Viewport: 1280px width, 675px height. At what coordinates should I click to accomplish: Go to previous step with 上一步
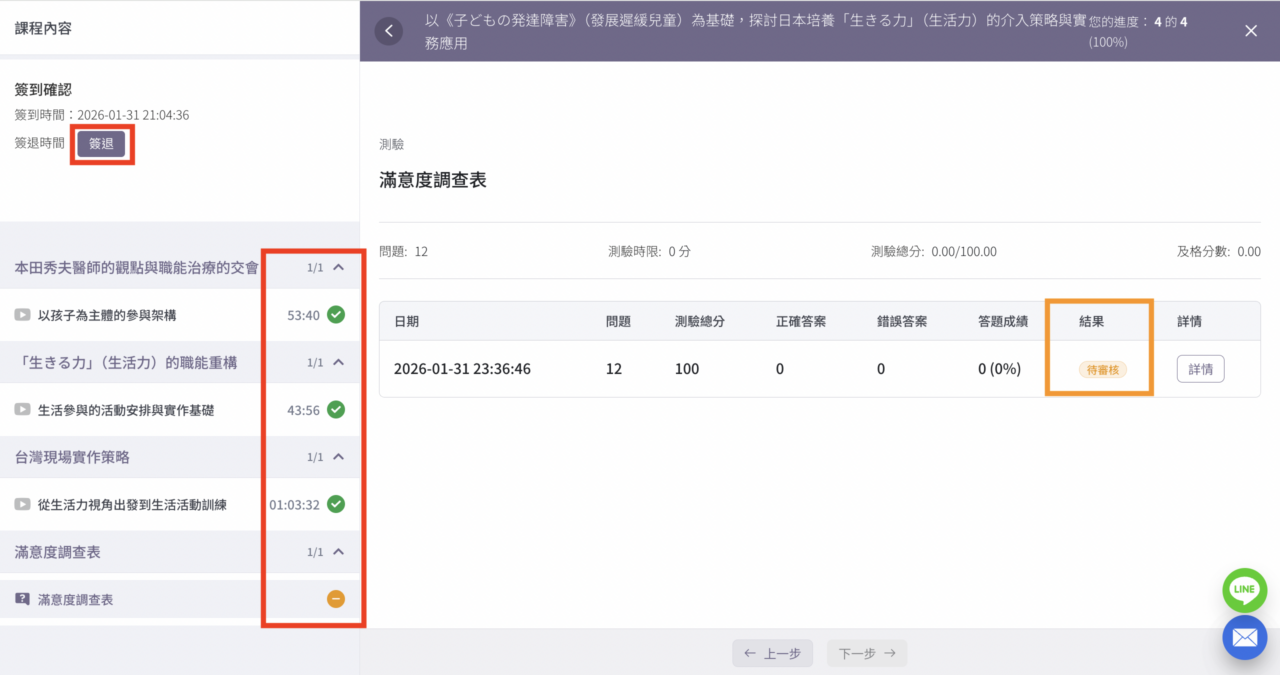772,654
